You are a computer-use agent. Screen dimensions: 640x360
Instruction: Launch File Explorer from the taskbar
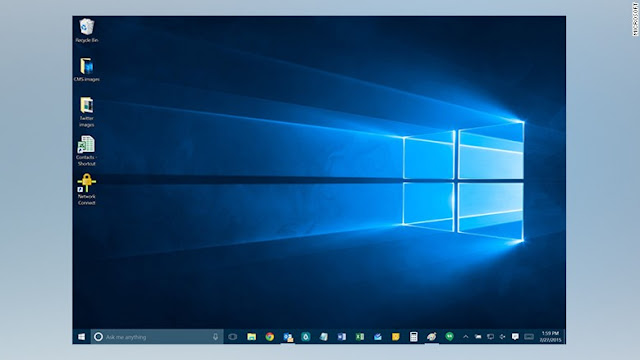tap(251, 337)
